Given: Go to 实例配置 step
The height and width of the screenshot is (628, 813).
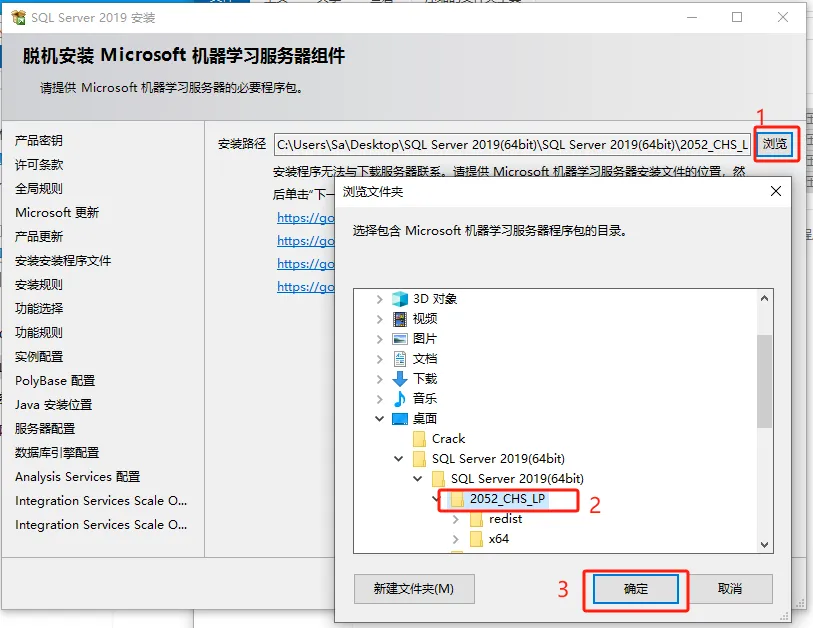Looking at the screenshot, I should coord(39,357).
